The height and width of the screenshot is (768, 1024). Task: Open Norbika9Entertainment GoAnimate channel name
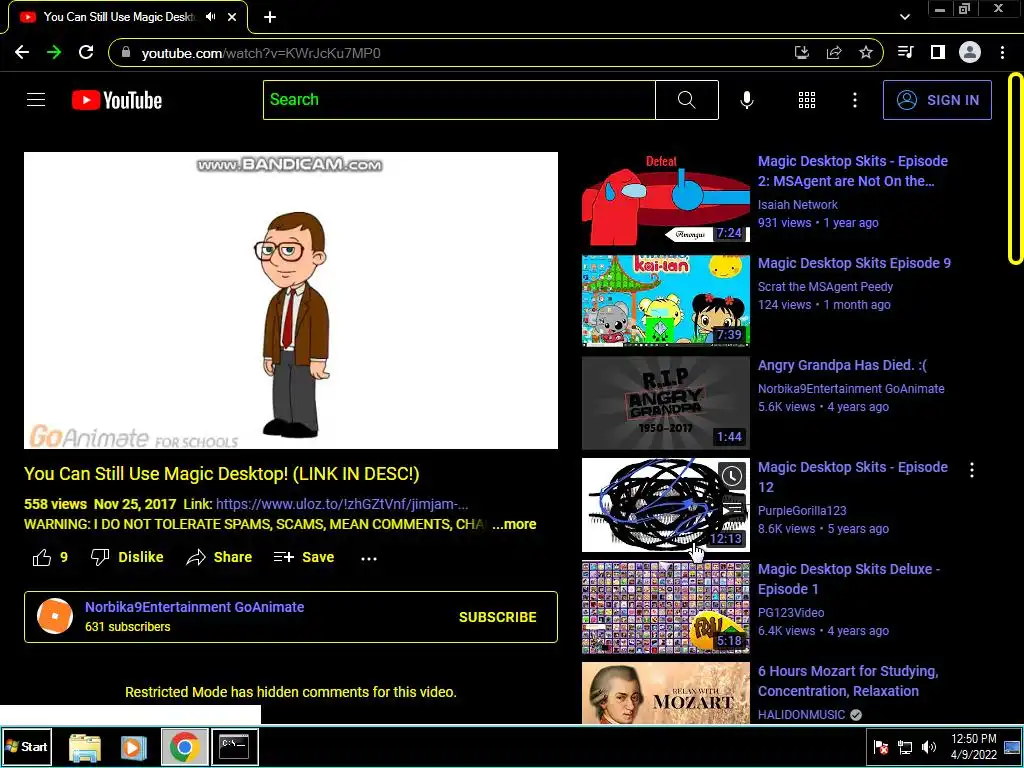coord(195,607)
